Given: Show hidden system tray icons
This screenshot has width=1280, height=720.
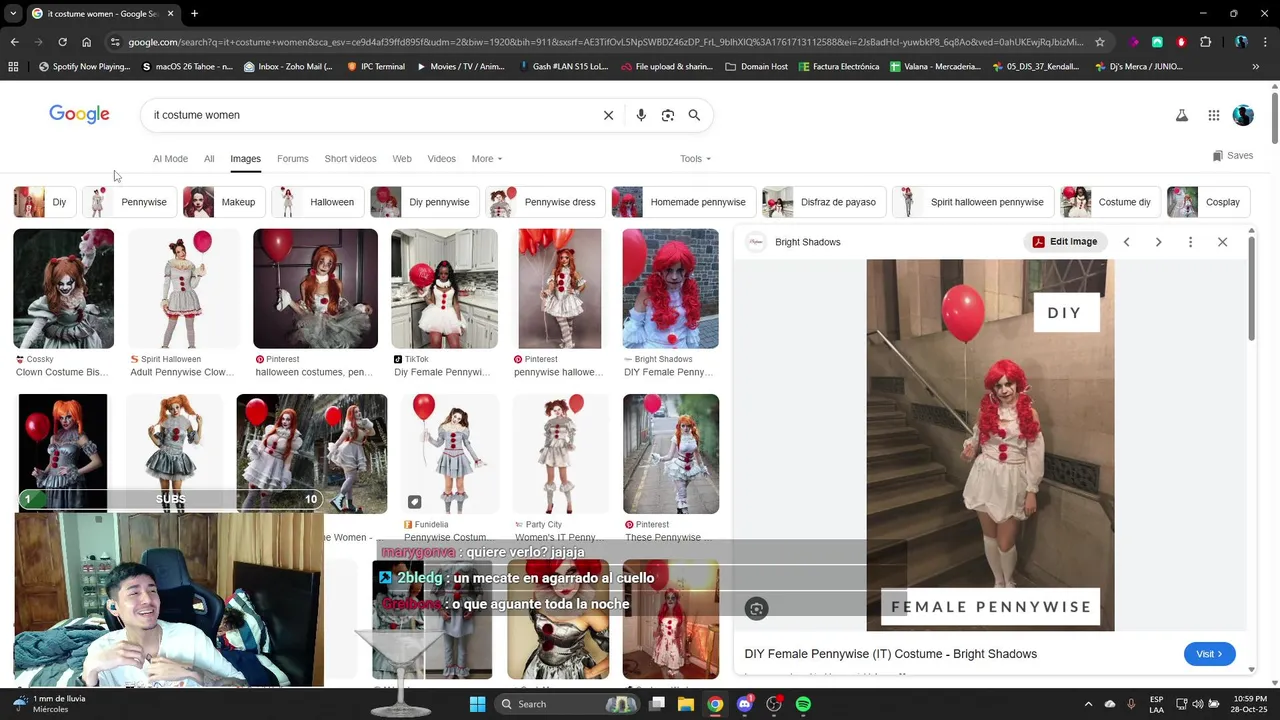Looking at the screenshot, I should [x=1088, y=704].
